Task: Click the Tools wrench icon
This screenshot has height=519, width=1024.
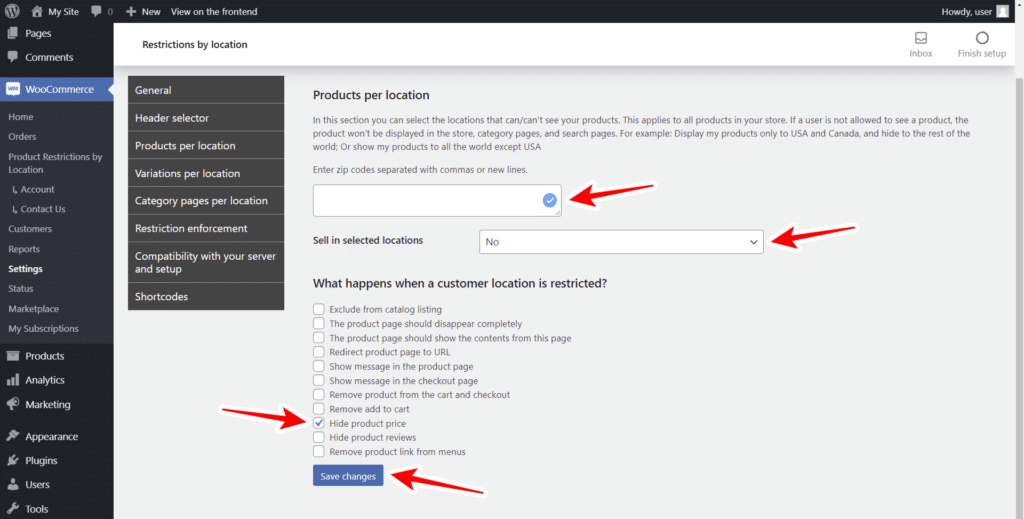Action: [13, 509]
